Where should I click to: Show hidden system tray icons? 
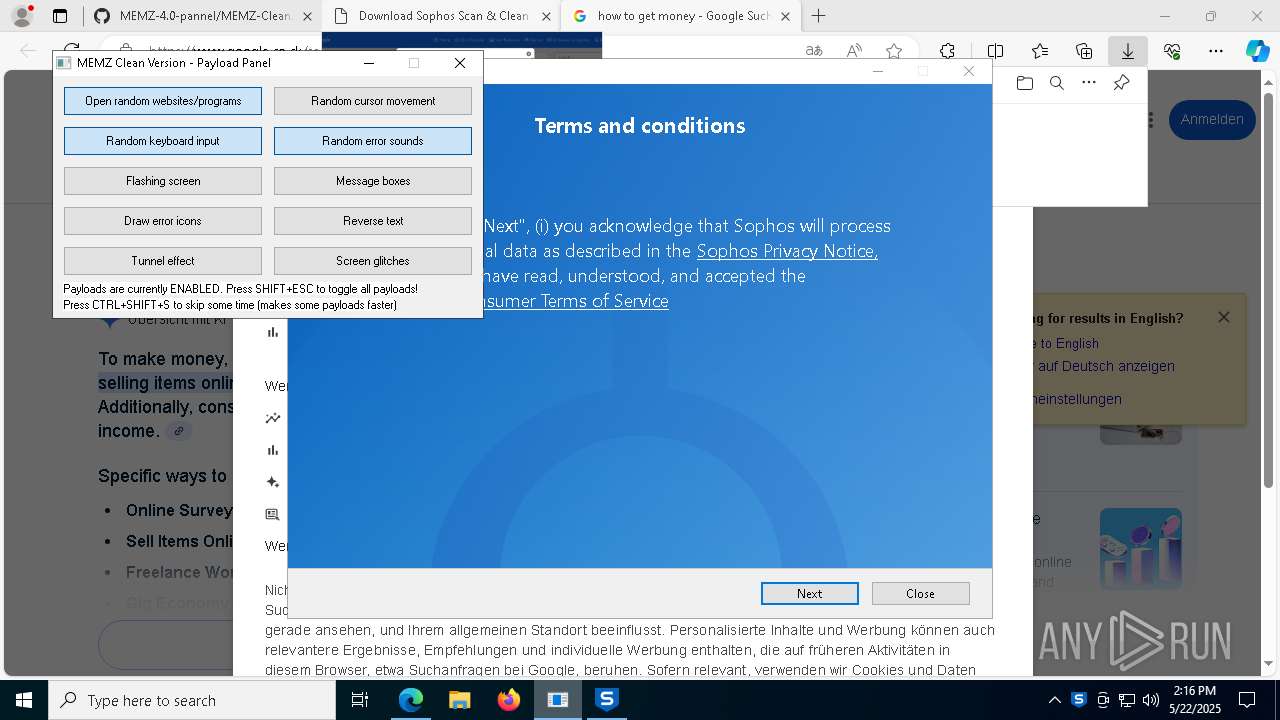(x=1055, y=700)
